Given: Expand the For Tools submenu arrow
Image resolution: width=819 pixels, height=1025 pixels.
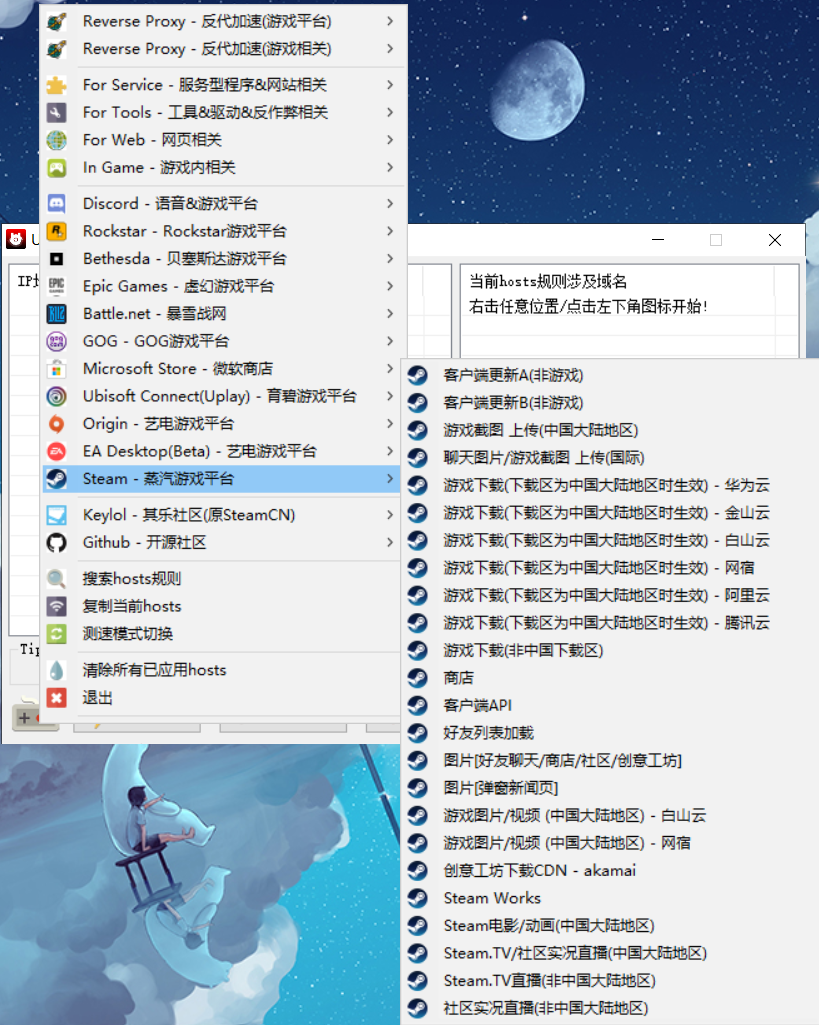Looking at the screenshot, I should click(390, 112).
